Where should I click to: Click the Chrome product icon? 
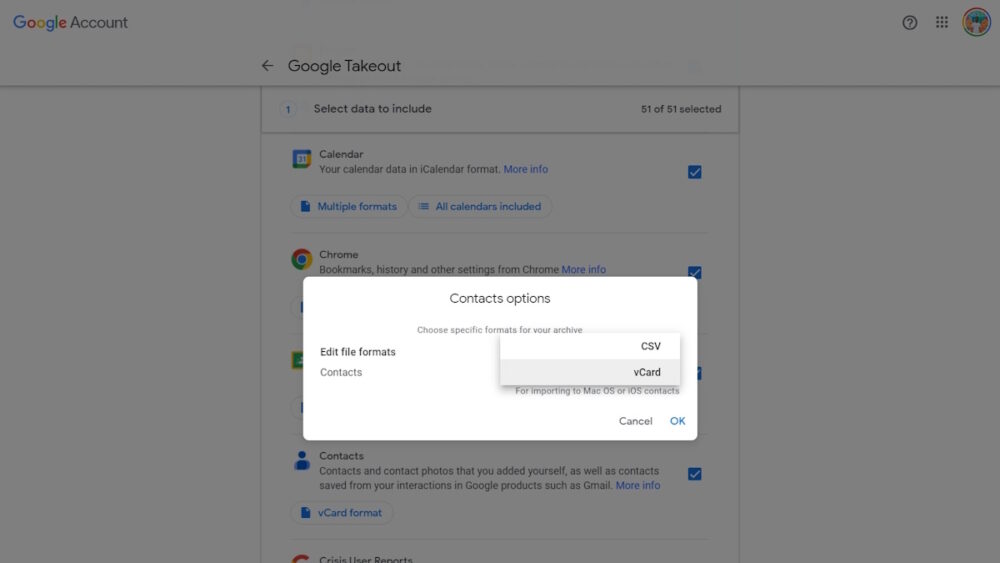(302, 259)
